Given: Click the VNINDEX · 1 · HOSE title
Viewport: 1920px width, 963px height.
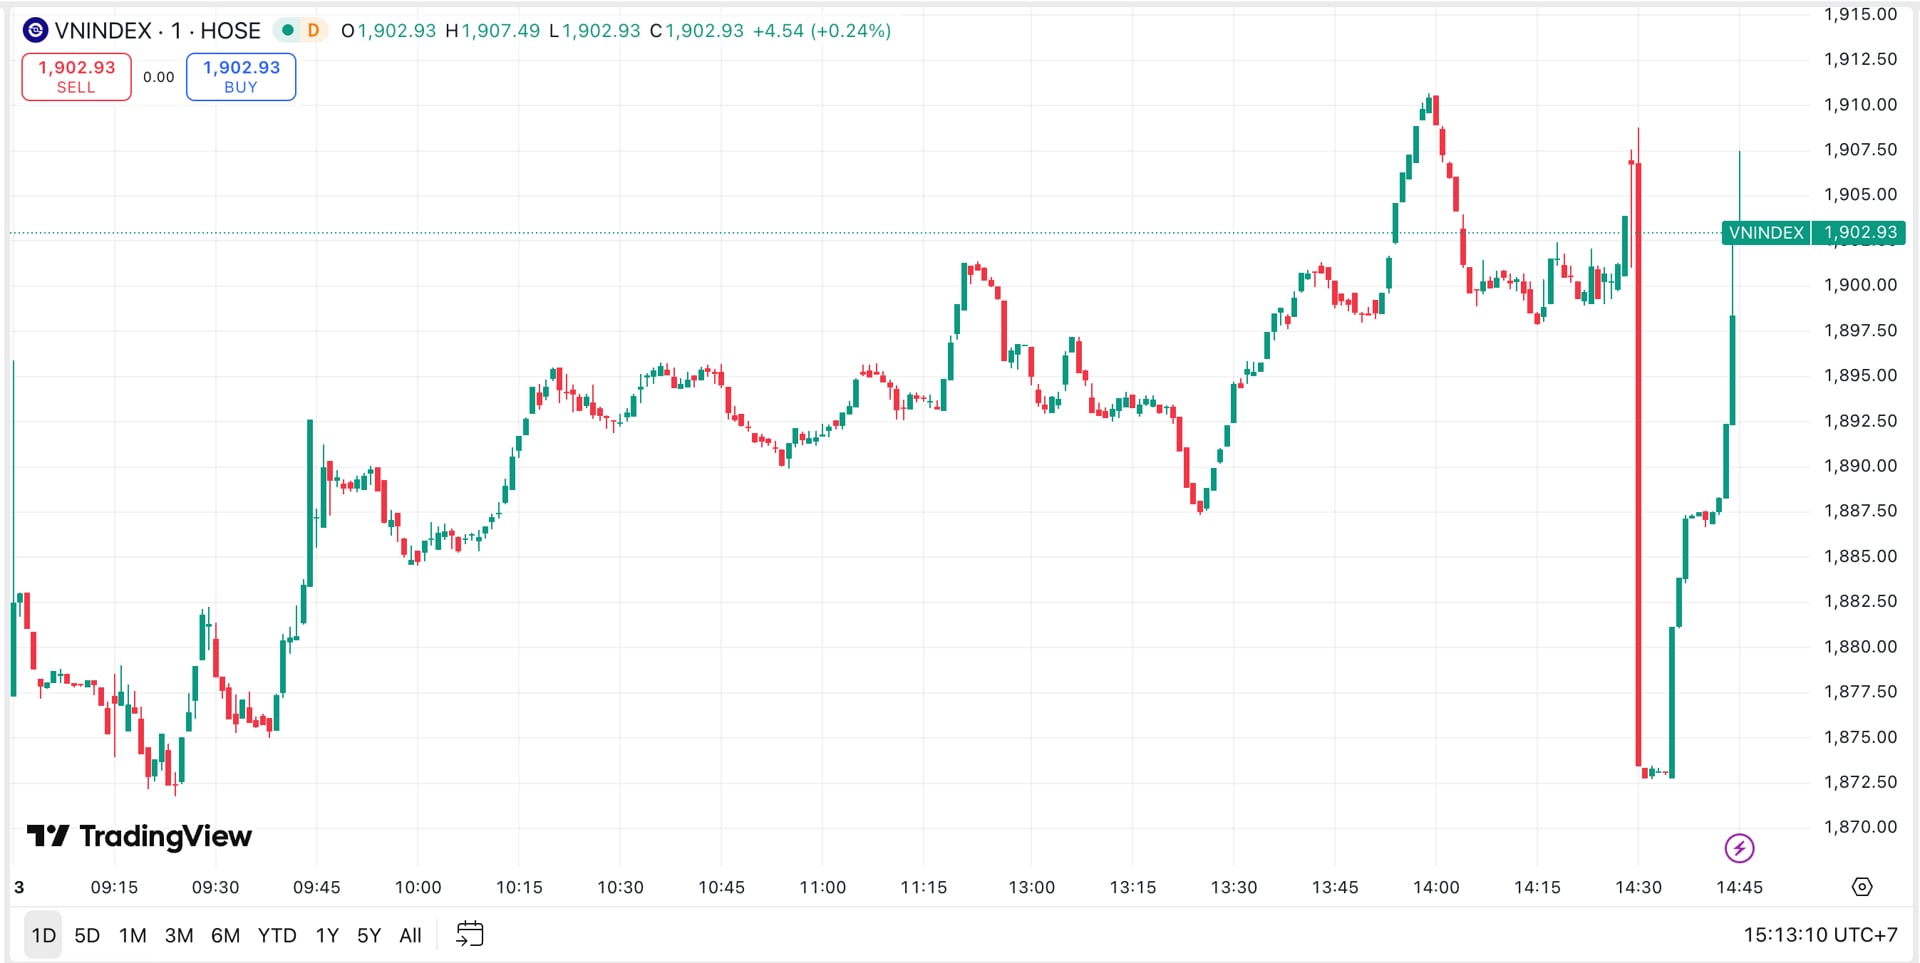Looking at the screenshot, I should coord(157,31).
